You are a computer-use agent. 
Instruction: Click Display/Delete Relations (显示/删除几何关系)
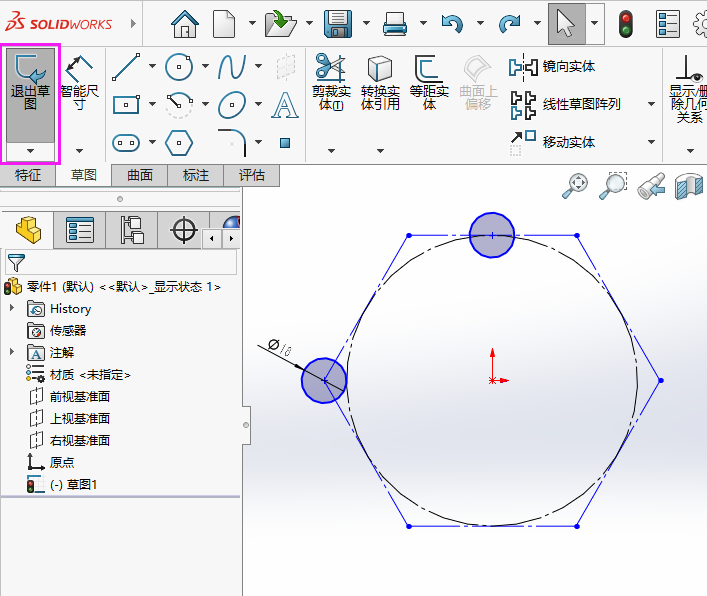tap(688, 88)
